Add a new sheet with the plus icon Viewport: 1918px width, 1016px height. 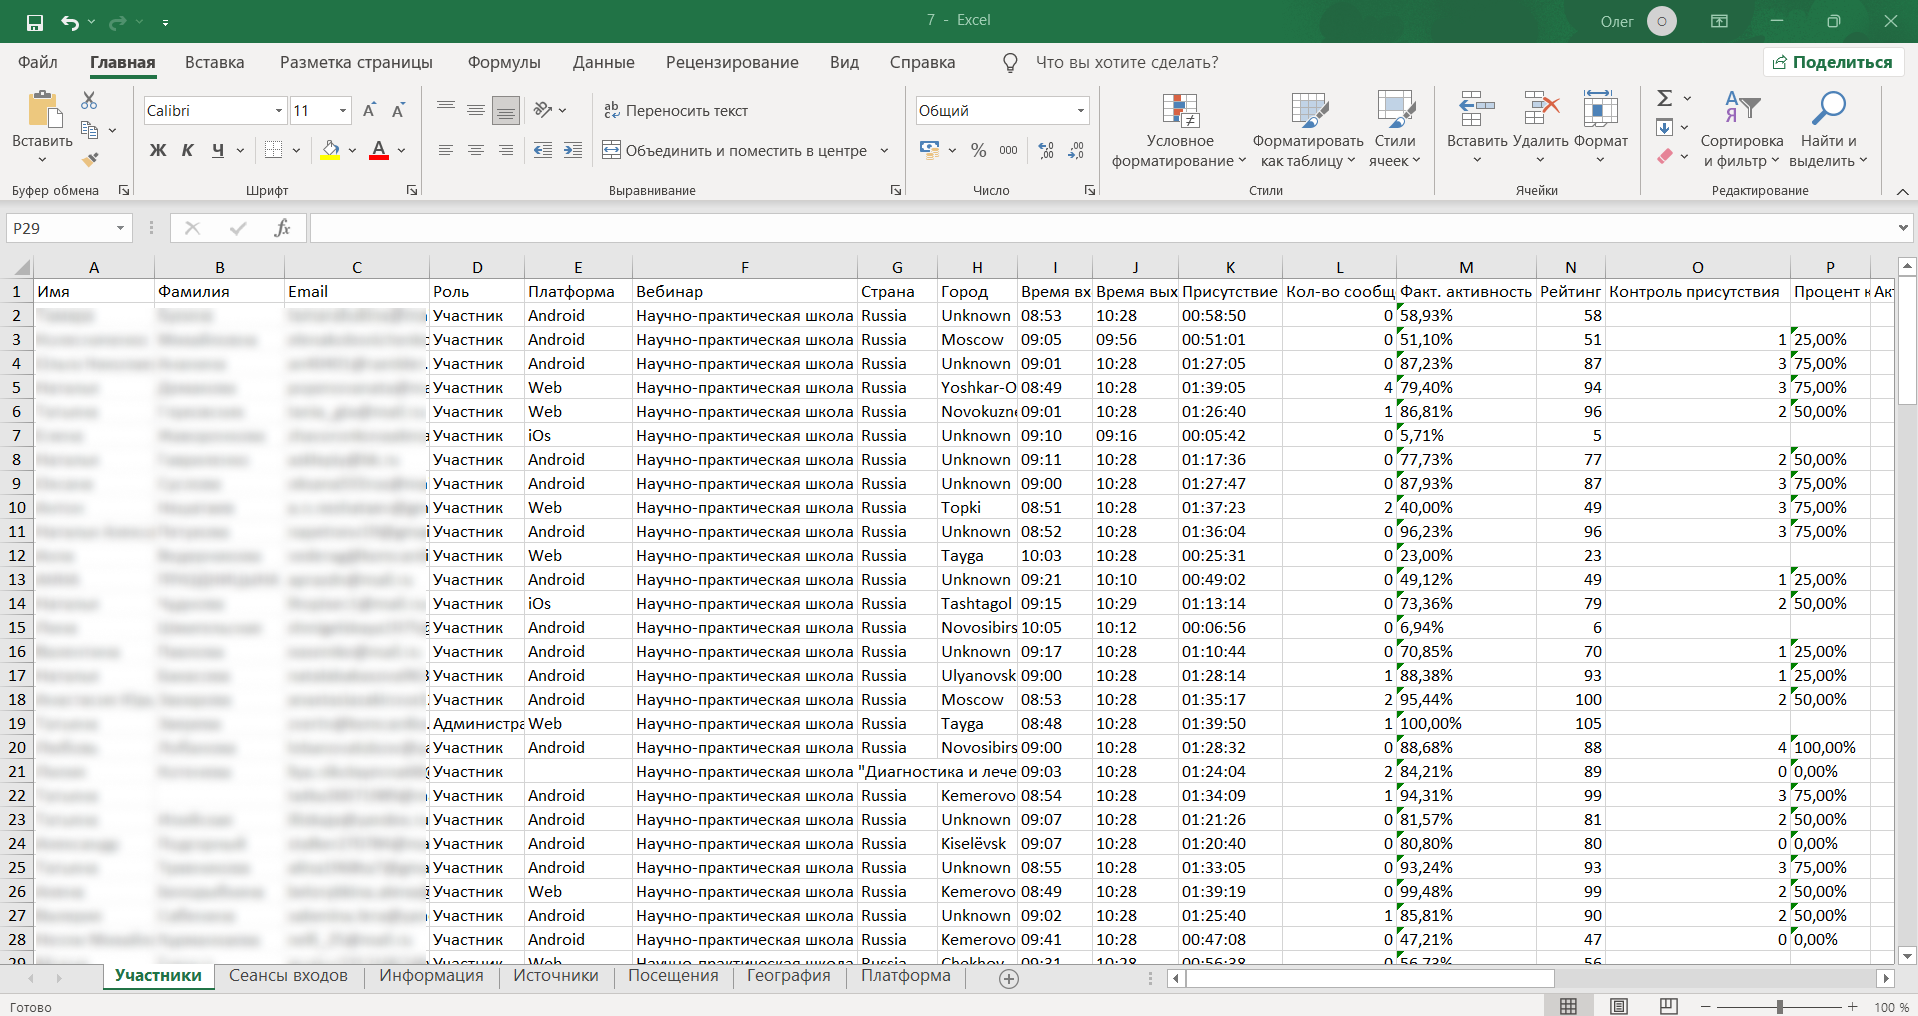(x=1009, y=979)
